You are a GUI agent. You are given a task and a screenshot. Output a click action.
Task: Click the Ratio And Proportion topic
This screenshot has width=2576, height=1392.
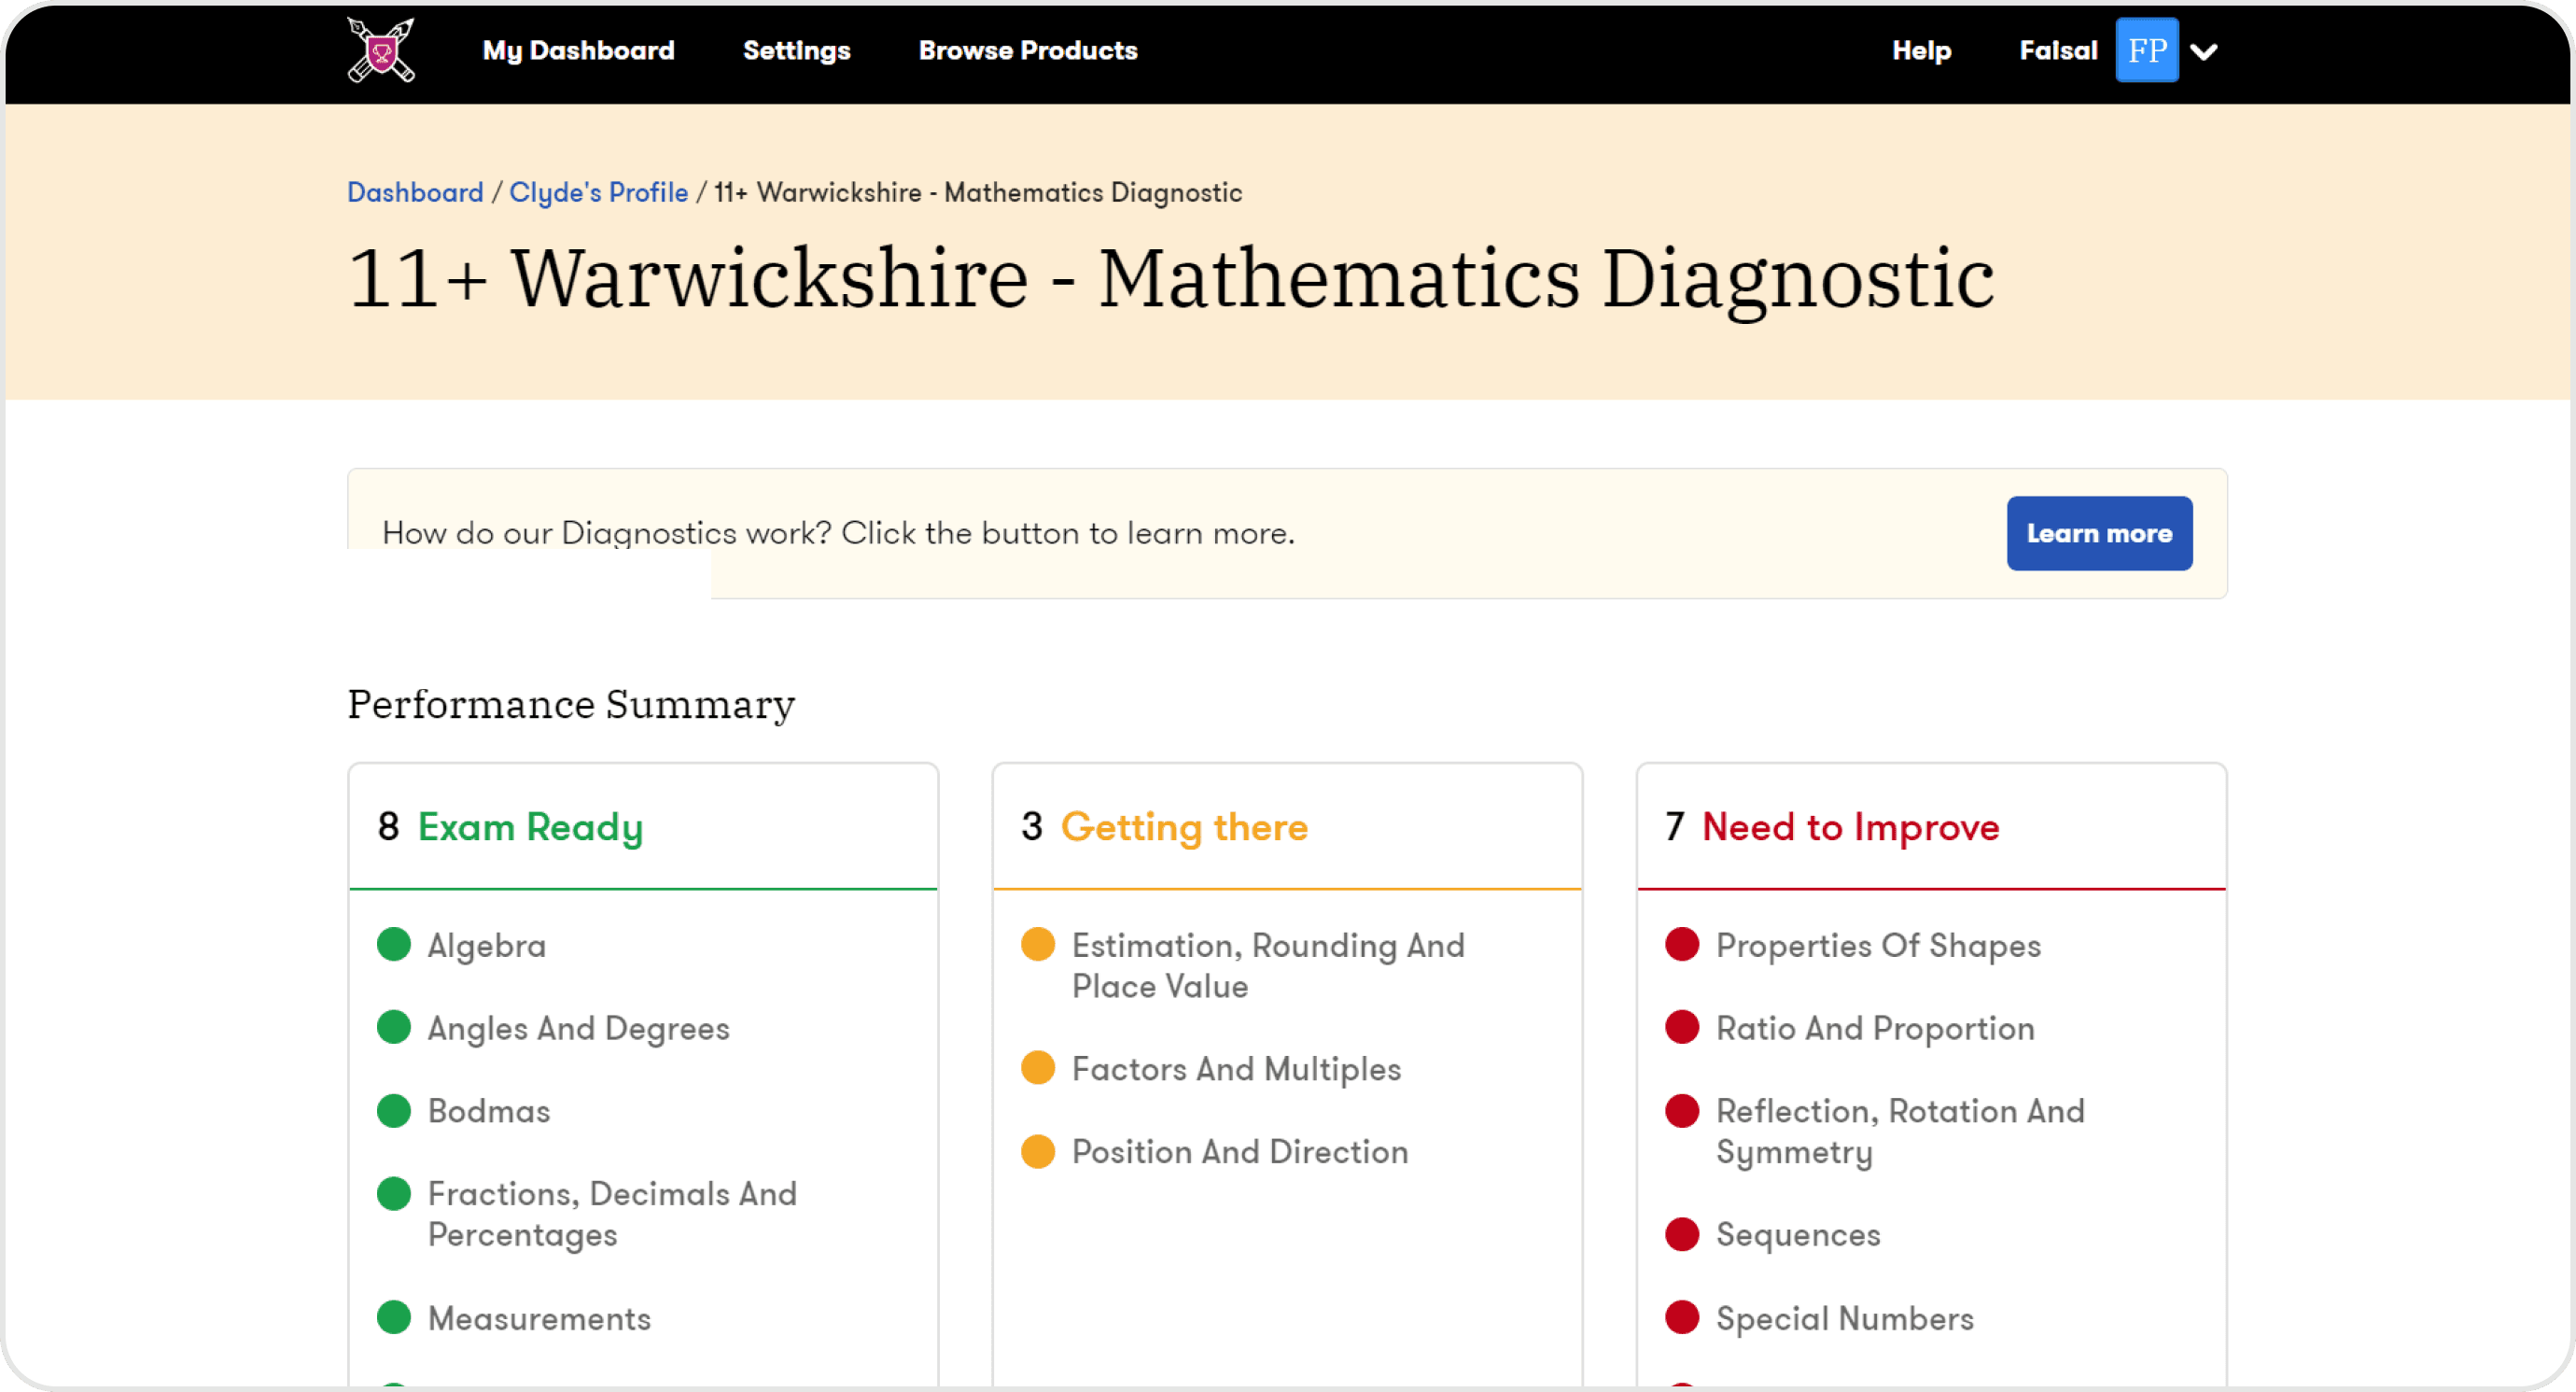1875,1029
